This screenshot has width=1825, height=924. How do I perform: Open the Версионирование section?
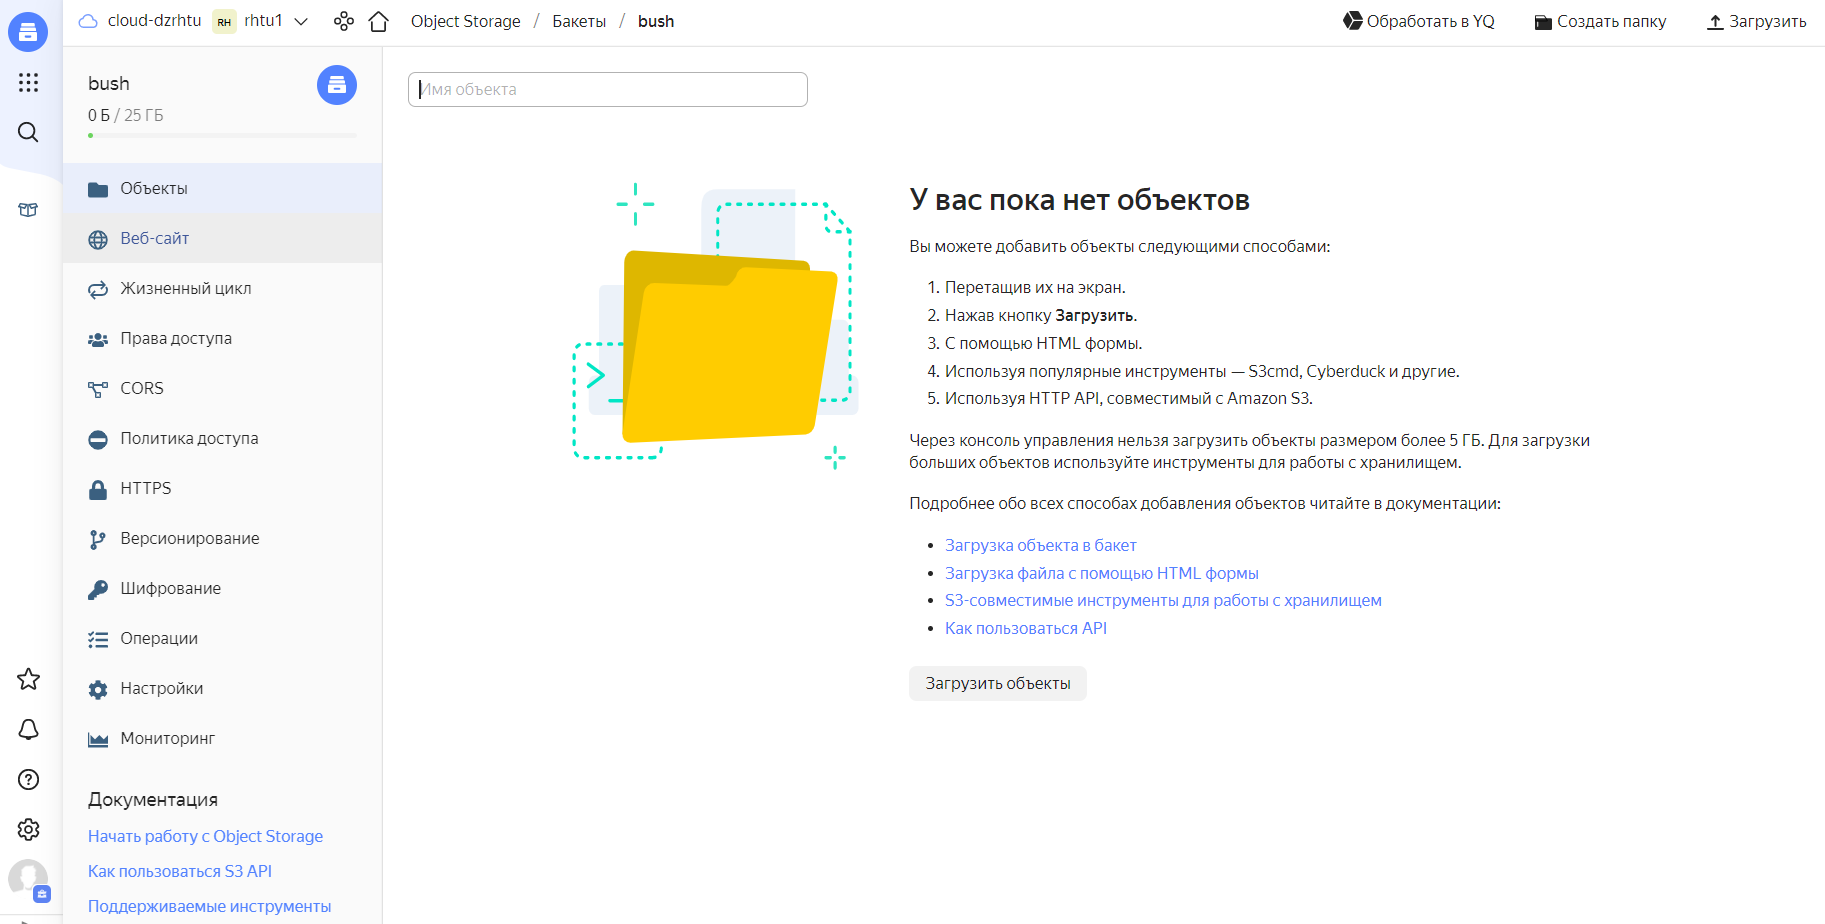[222, 538]
